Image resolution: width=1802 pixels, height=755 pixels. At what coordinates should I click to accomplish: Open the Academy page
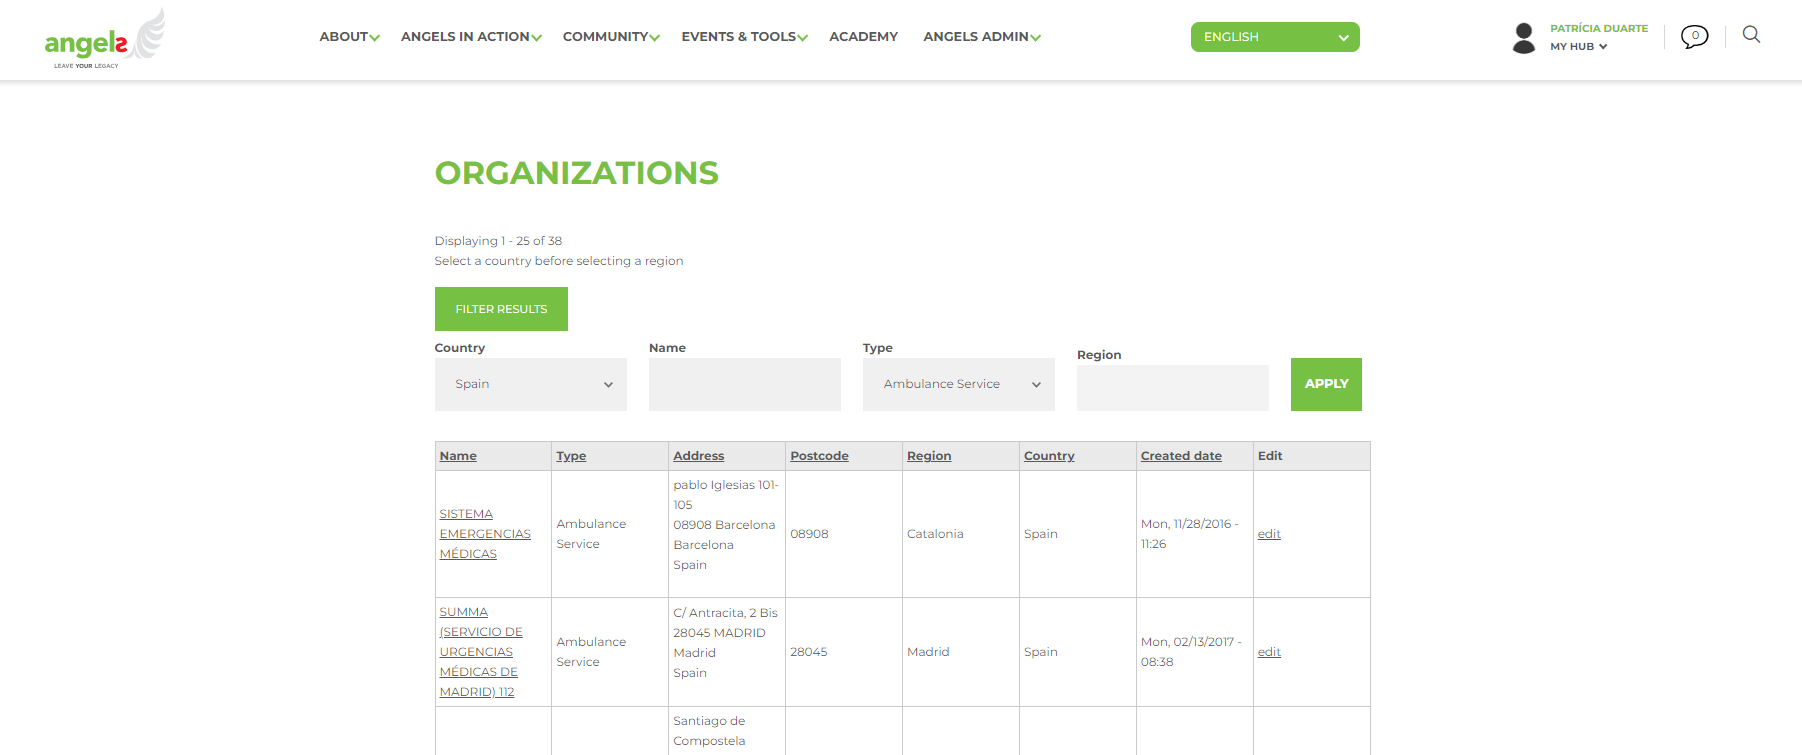click(x=863, y=37)
